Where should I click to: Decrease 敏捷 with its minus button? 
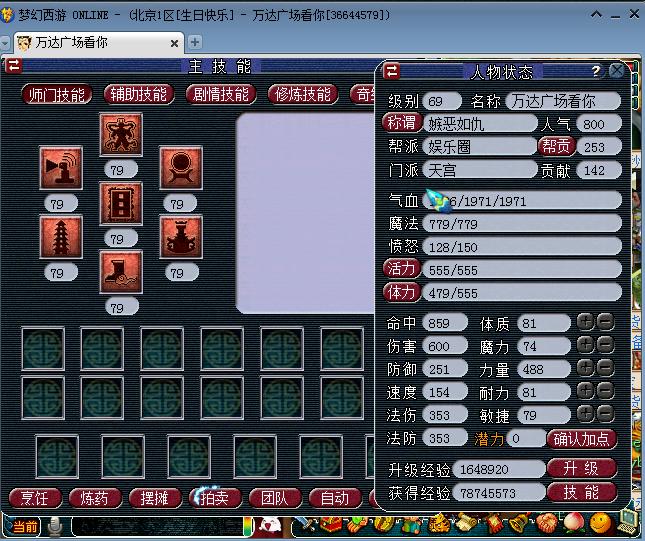[605, 414]
